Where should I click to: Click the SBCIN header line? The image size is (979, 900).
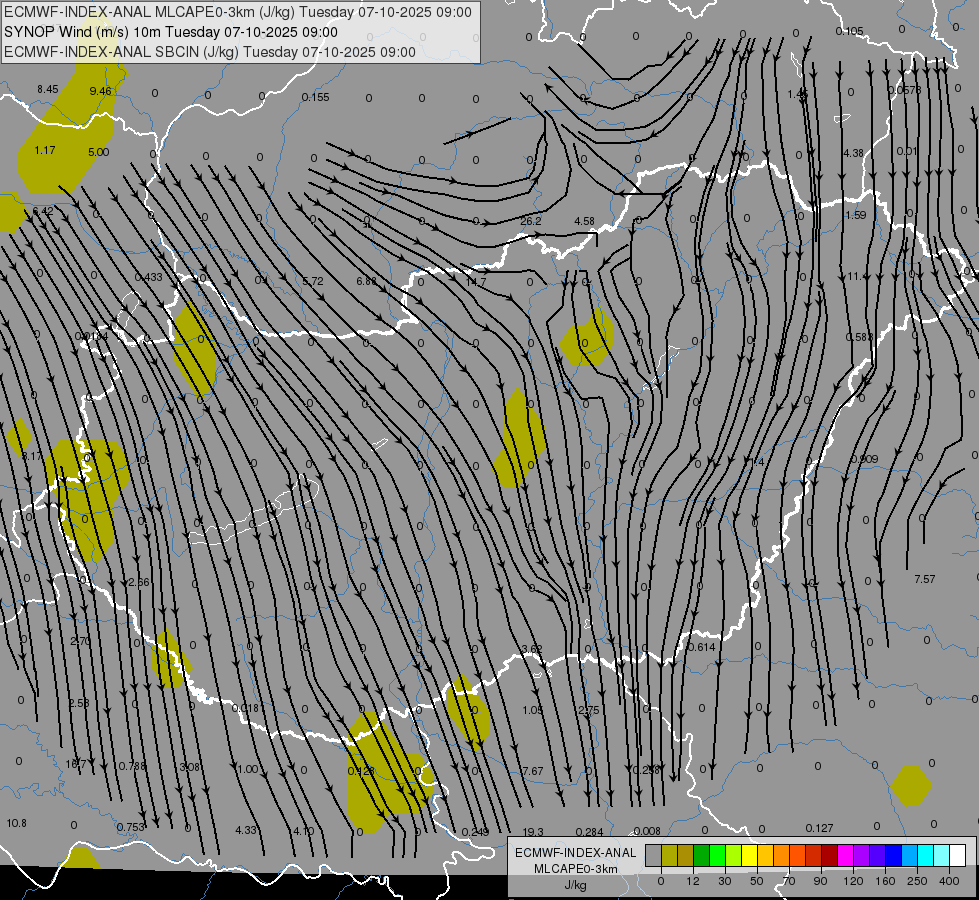tap(209, 52)
